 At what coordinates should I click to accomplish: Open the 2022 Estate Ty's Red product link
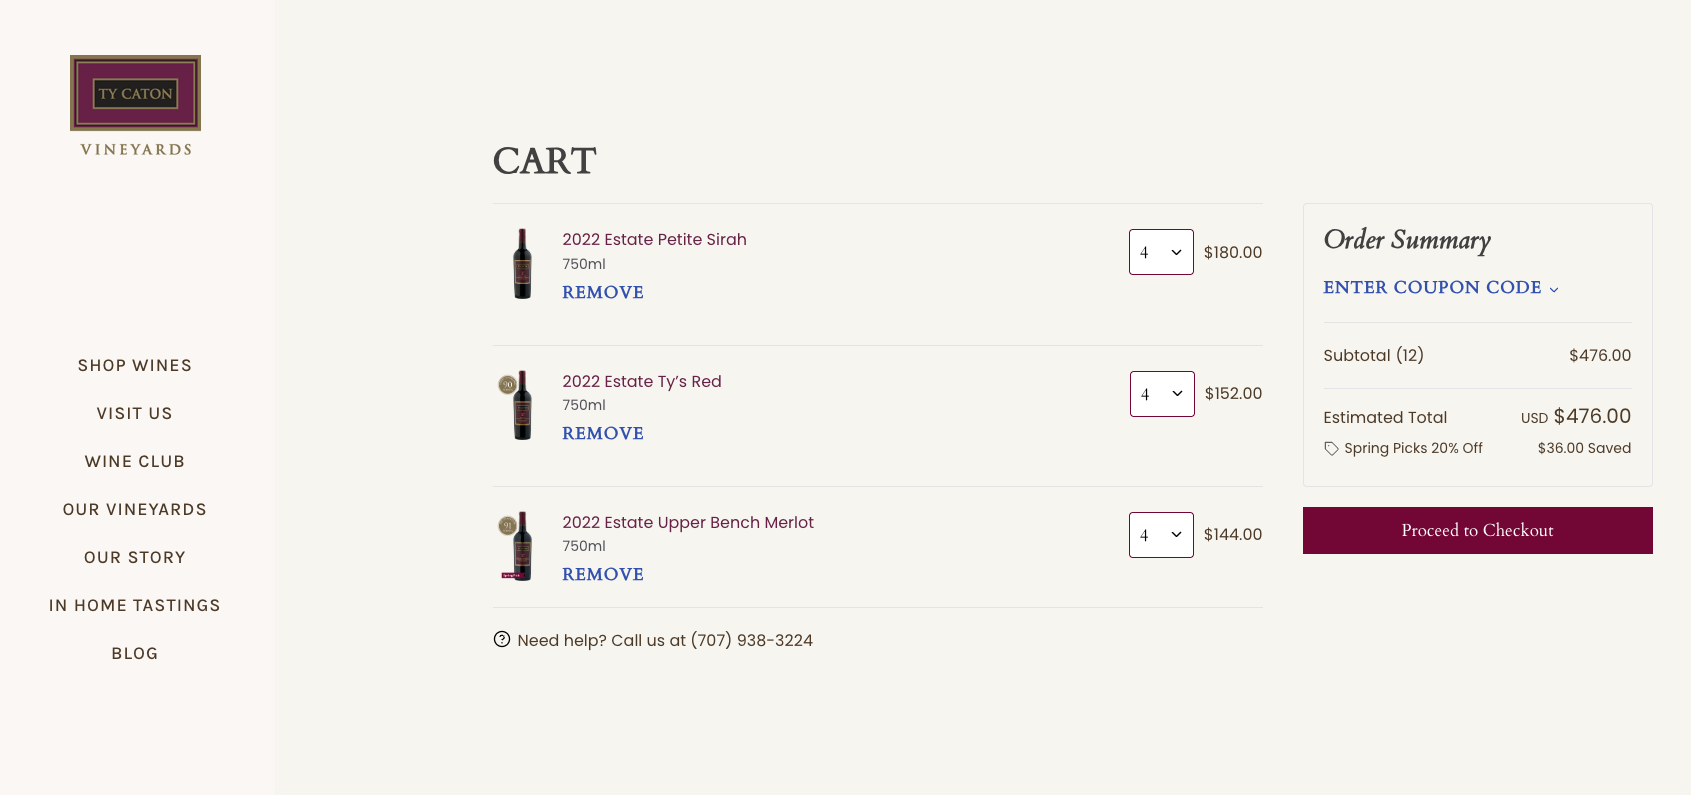642,382
